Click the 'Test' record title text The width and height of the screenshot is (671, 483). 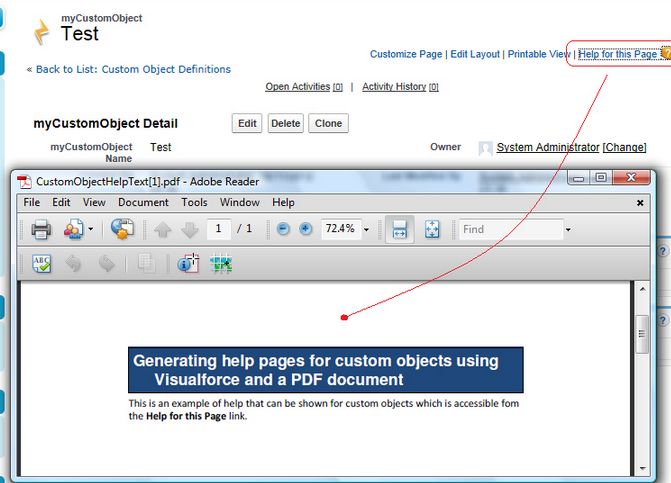[80, 34]
